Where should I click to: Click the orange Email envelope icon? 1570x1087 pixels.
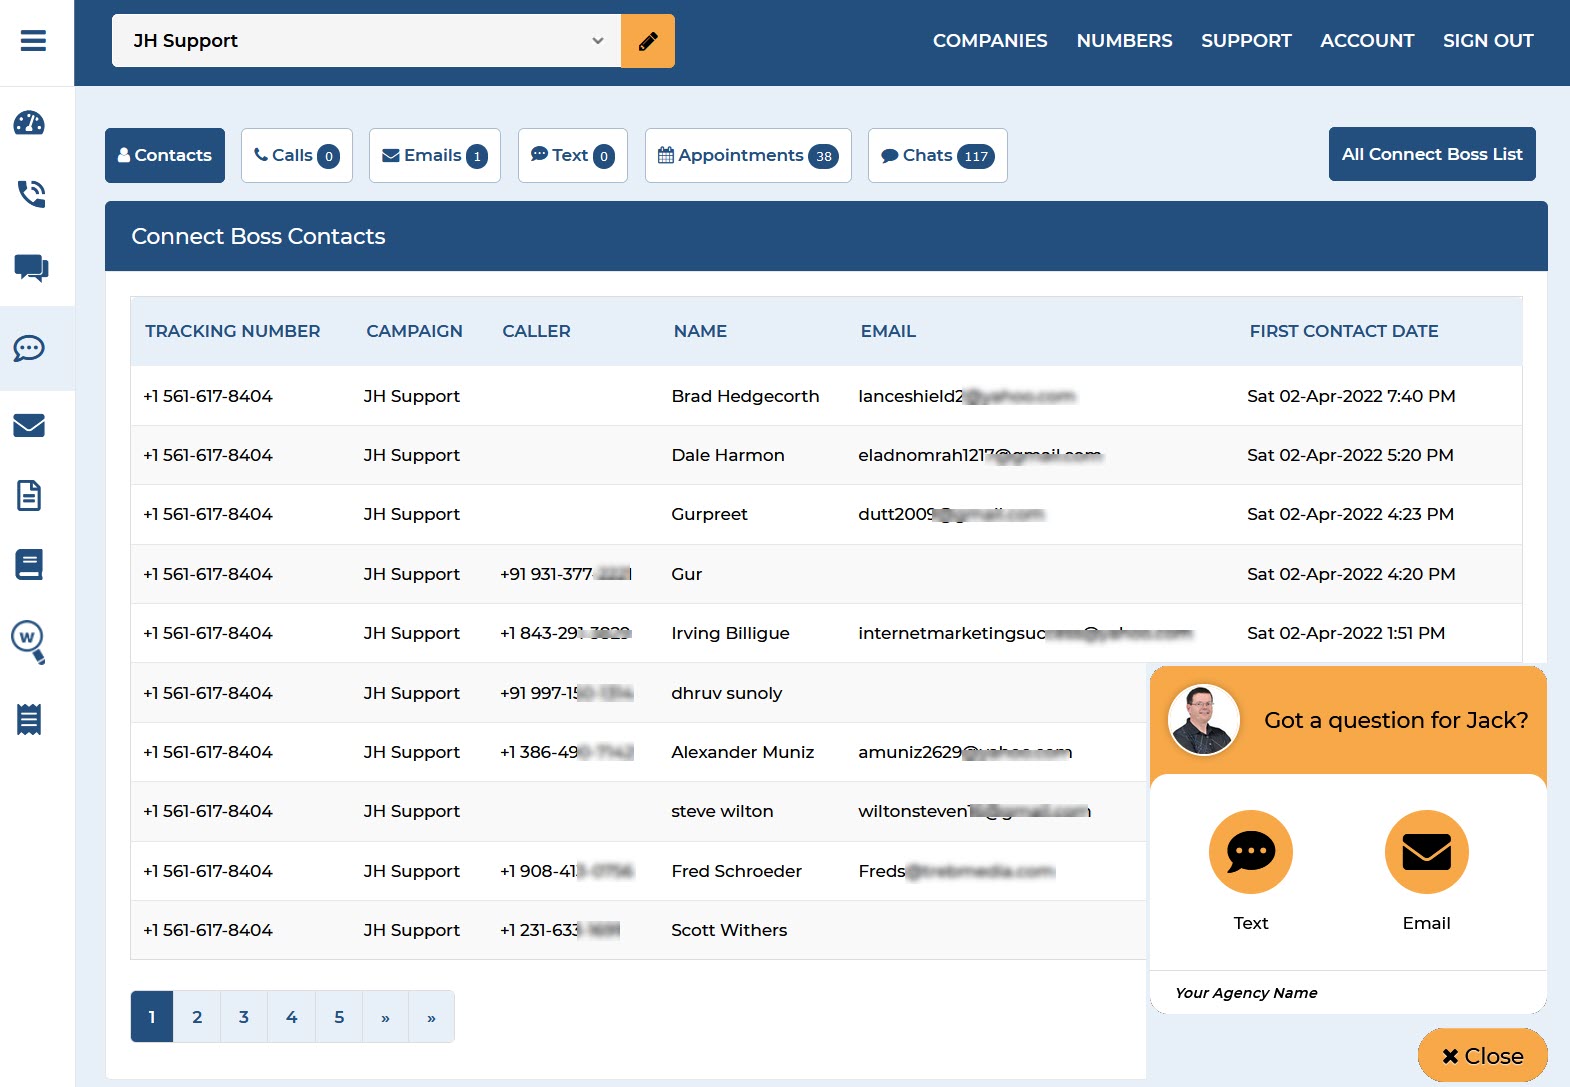coord(1426,852)
